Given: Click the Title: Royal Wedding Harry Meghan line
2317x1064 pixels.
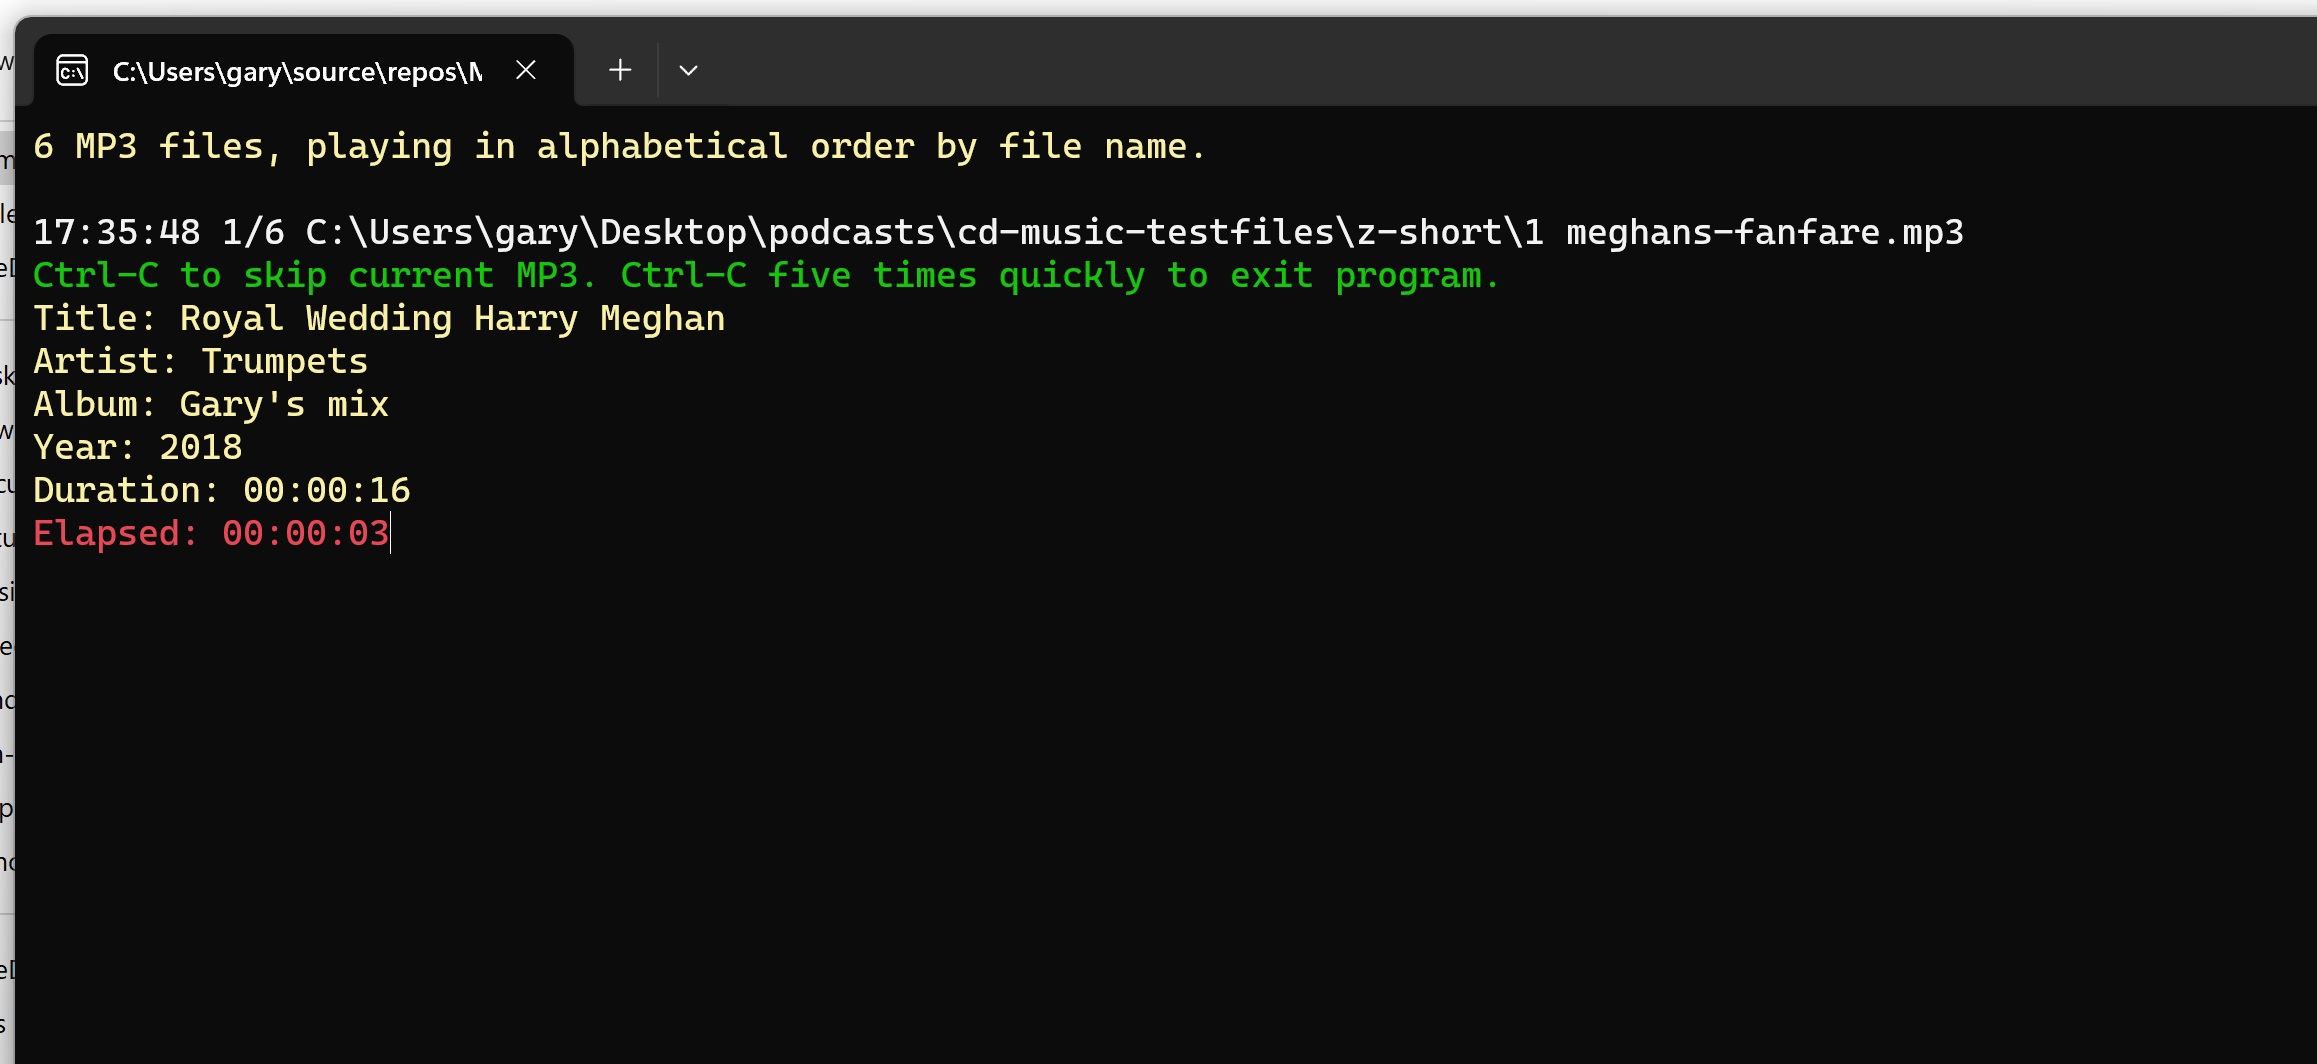Looking at the screenshot, I should pyautogui.click(x=379, y=319).
